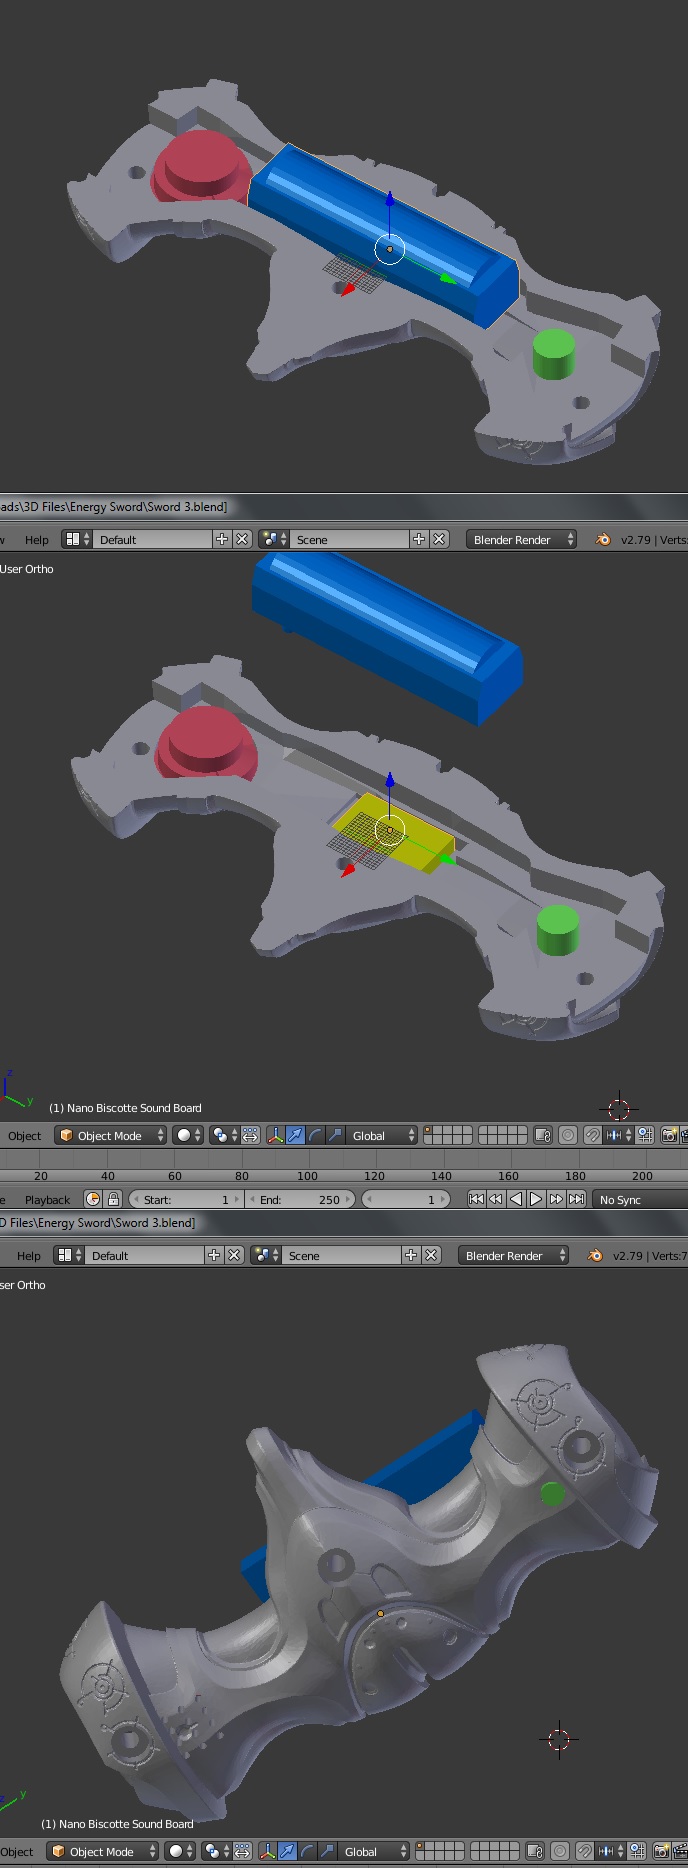
Task: Select the floating blue battery block
Action: [388, 637]
